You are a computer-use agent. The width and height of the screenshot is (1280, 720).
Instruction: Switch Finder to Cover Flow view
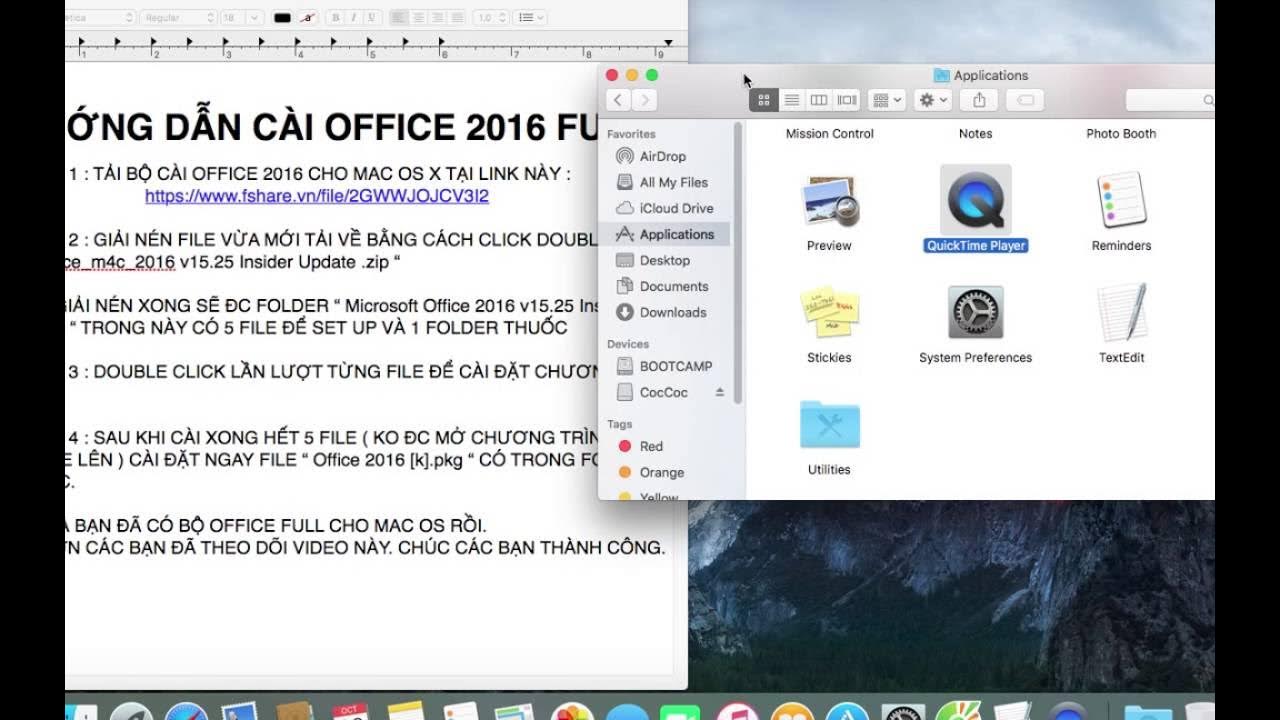point(847,100)
